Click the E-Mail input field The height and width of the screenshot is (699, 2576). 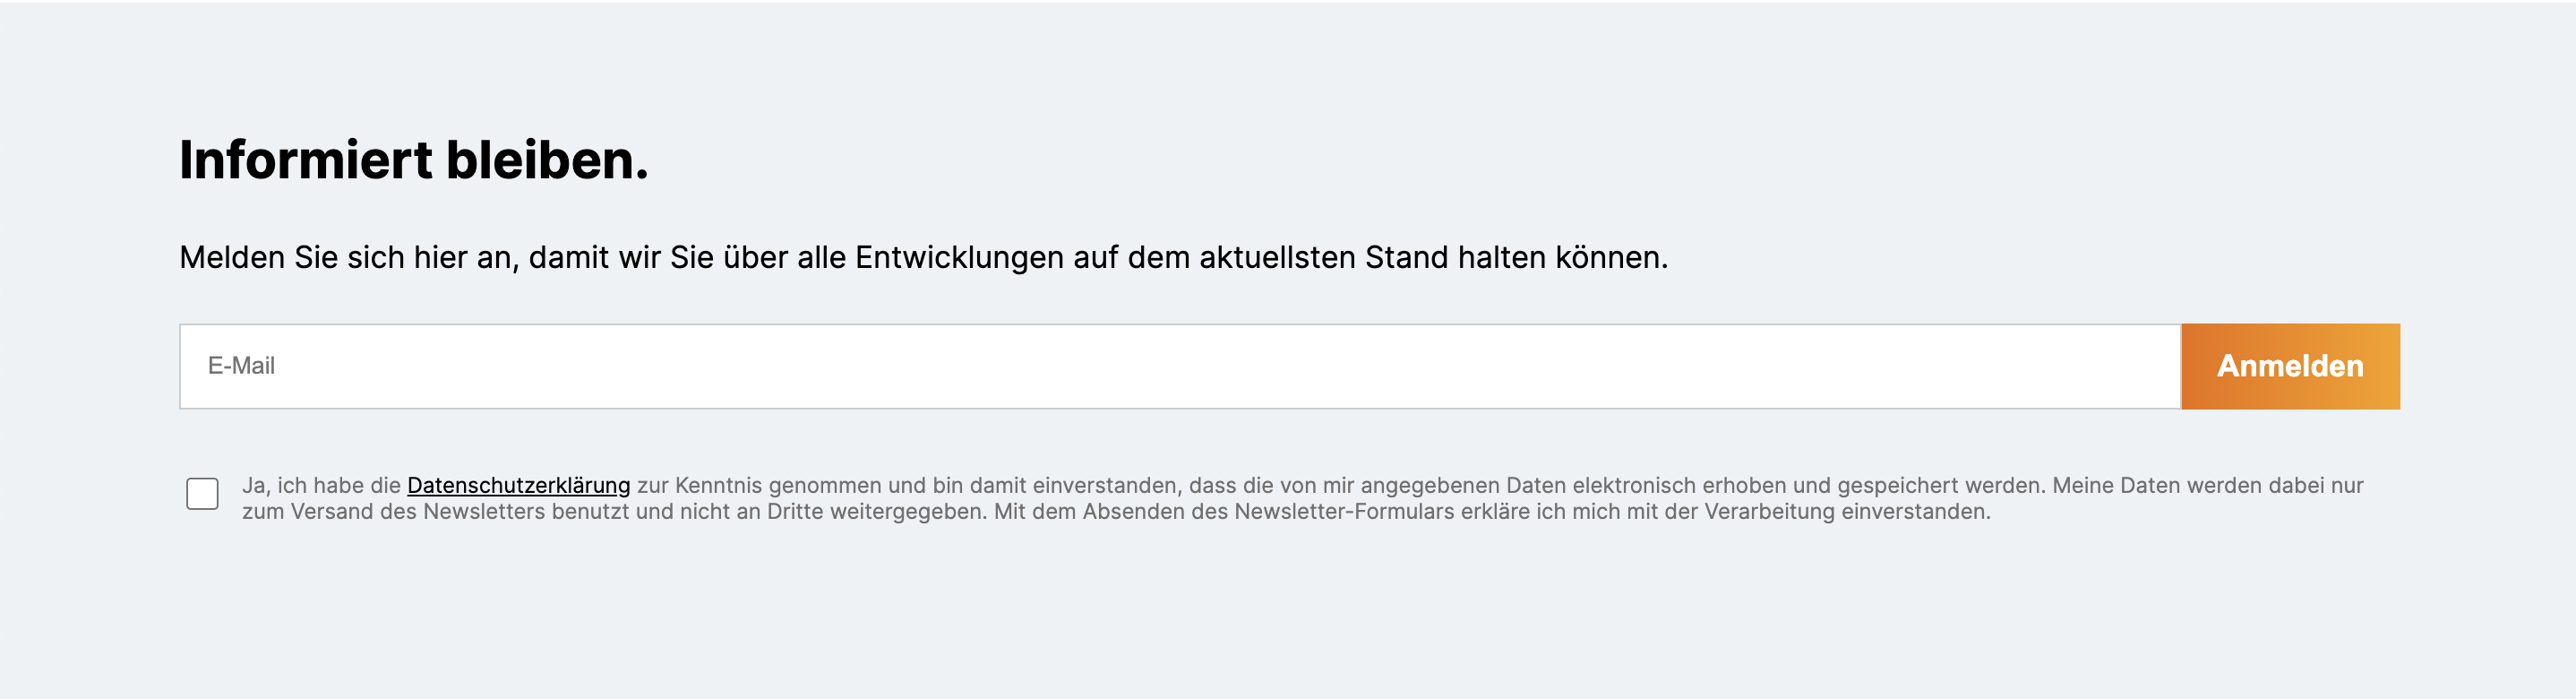coord(1180,366)
